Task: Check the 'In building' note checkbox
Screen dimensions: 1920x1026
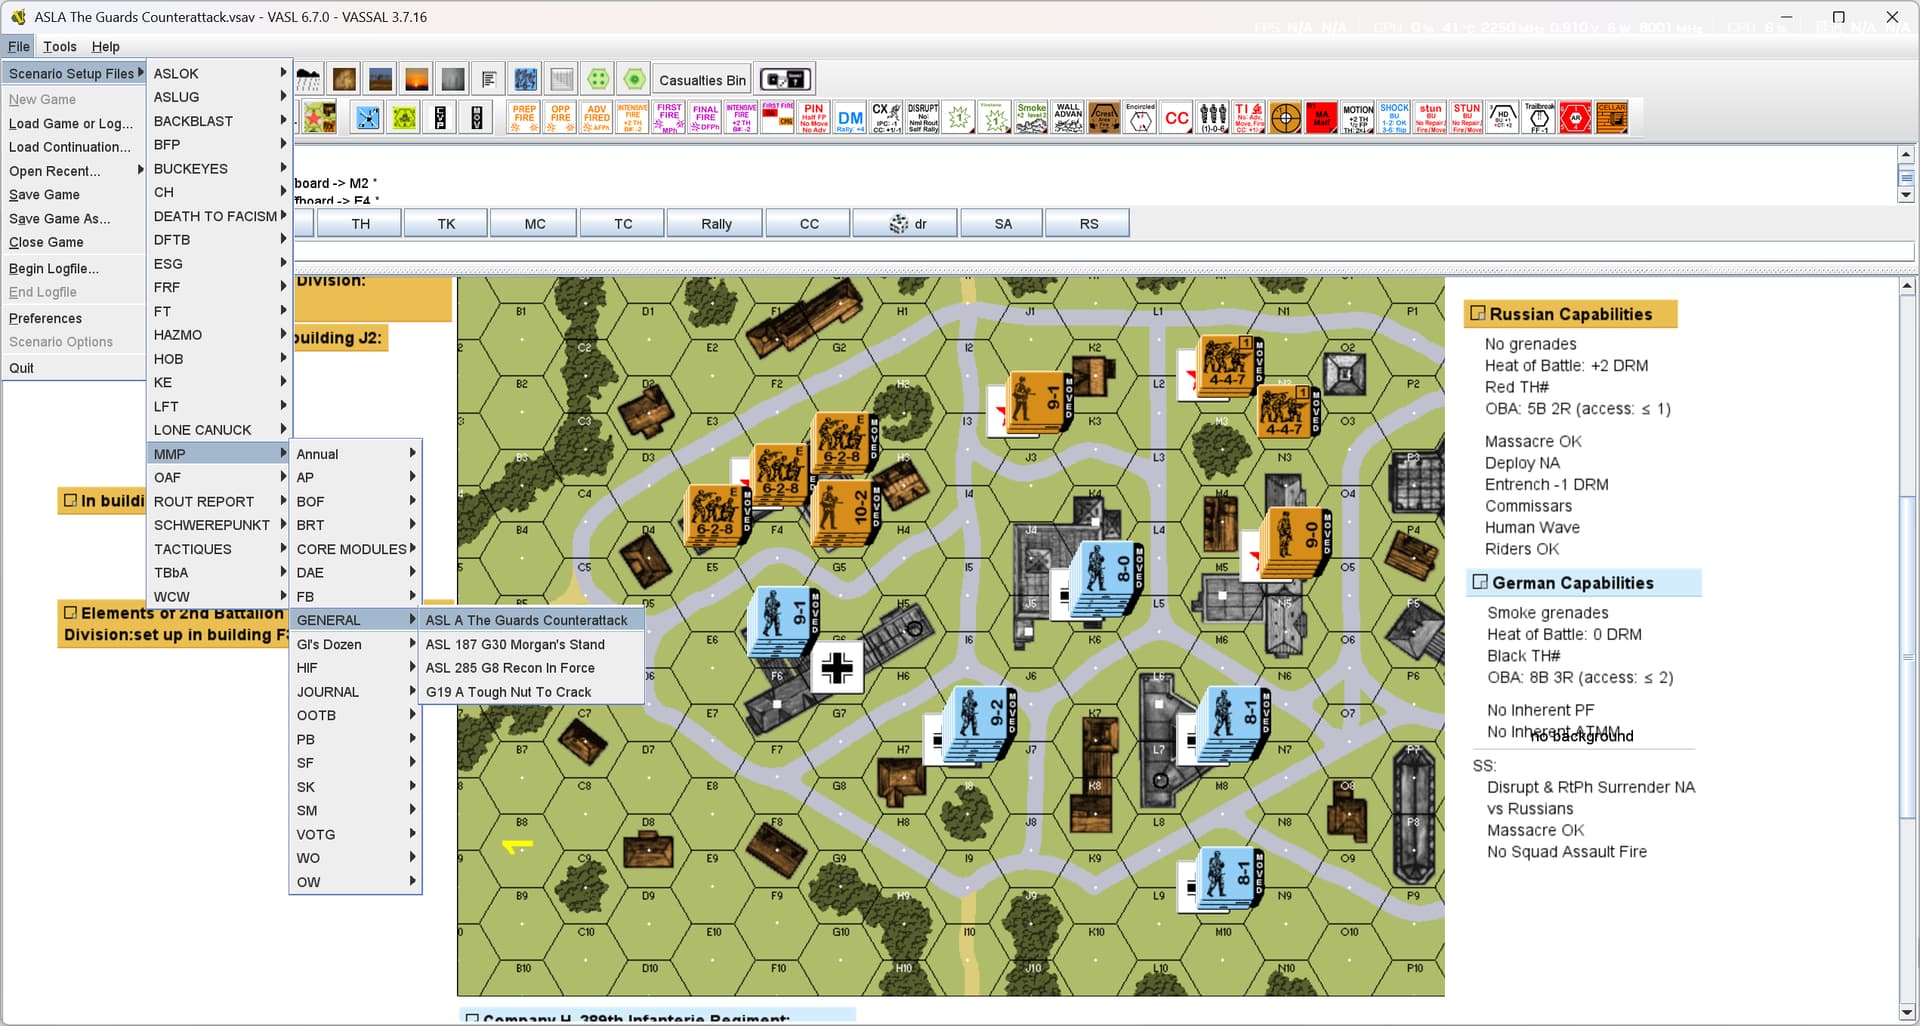Action: point(70,500)
